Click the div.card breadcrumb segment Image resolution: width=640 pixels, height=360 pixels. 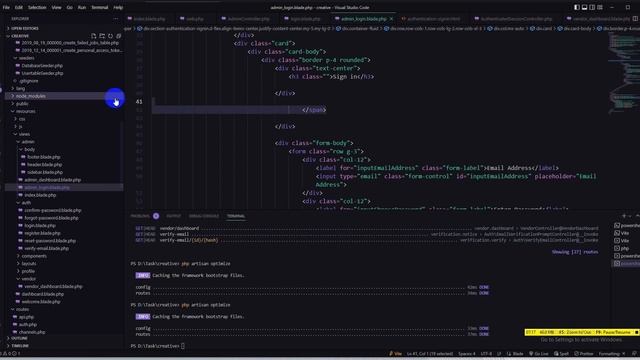541,29
